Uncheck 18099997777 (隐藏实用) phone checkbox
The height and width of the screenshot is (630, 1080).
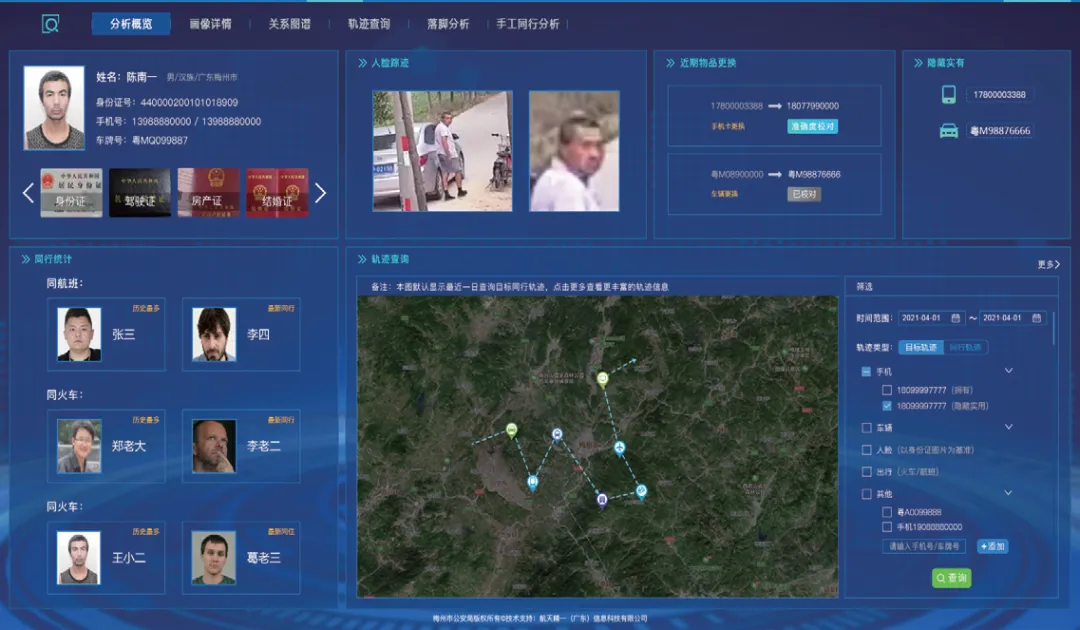(887, 406)
